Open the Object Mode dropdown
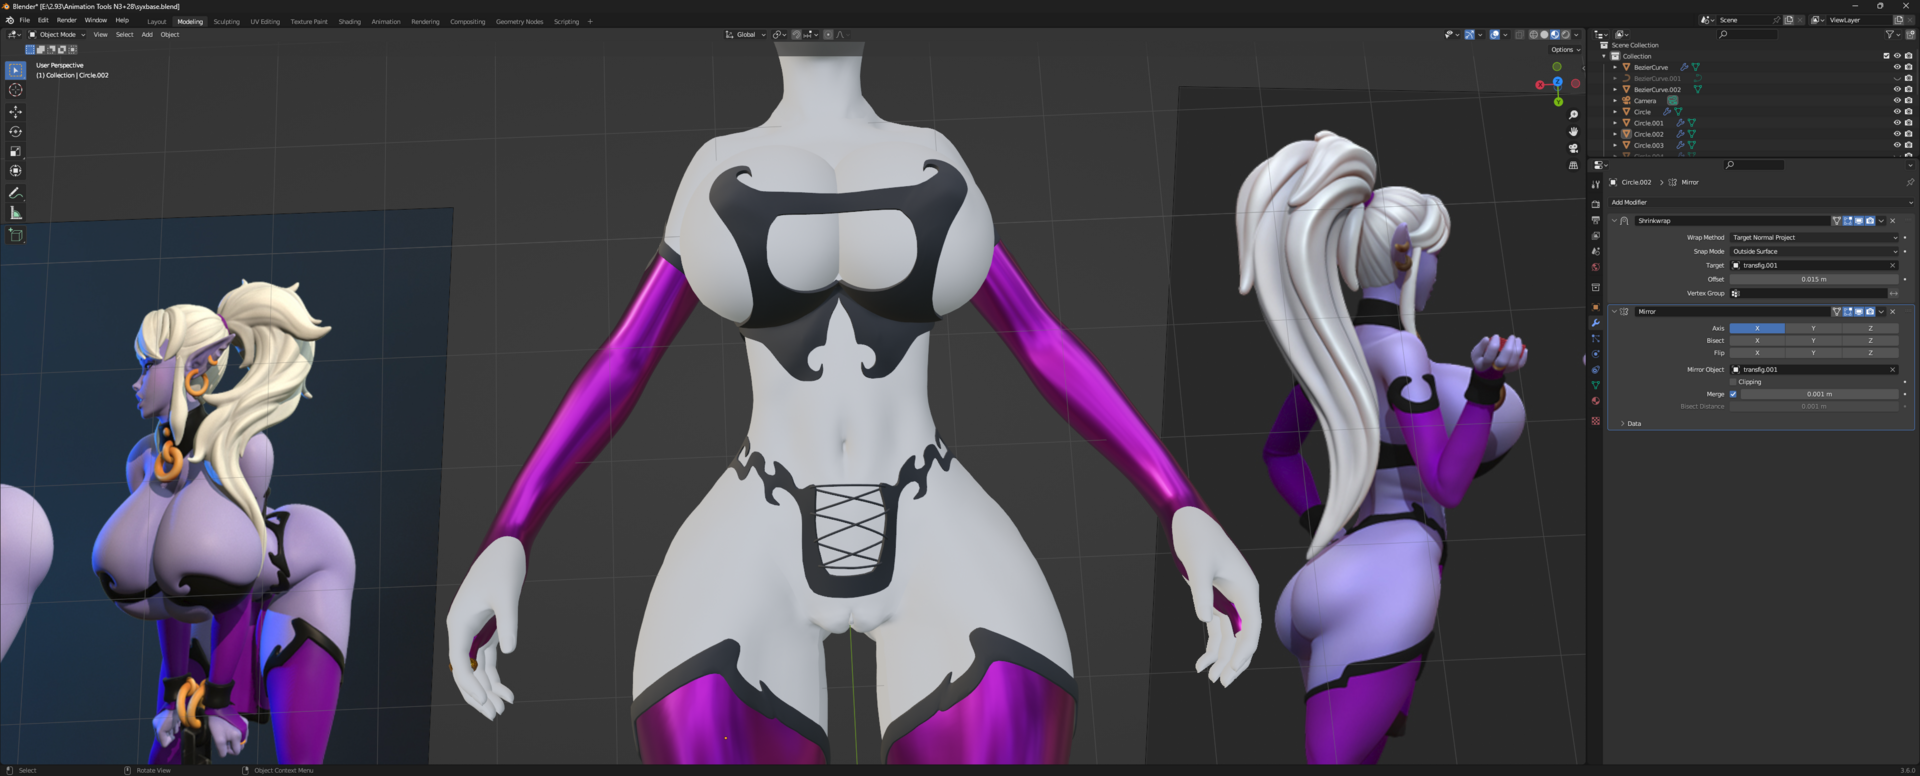Viewport: 1920px width, 776px height. click(x=57, y=34)
